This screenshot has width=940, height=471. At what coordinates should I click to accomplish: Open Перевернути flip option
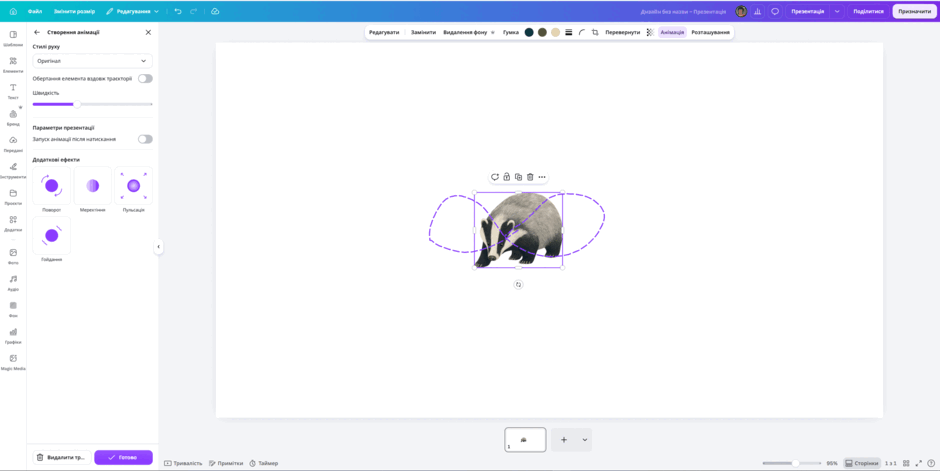pyautogui.click(x=623, y=32)
